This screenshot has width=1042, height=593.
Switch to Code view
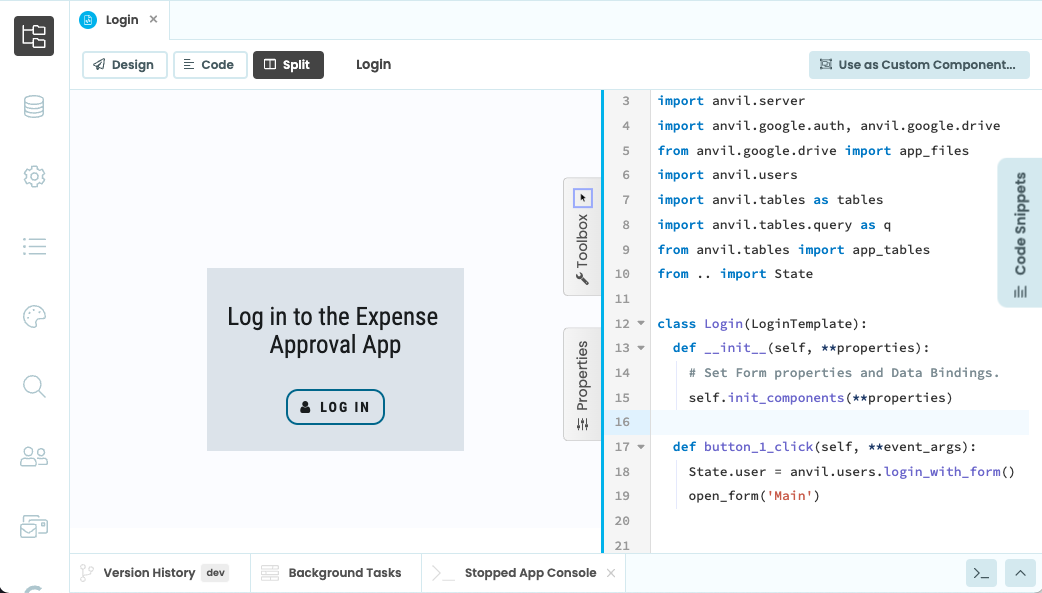tap(210, 65)
